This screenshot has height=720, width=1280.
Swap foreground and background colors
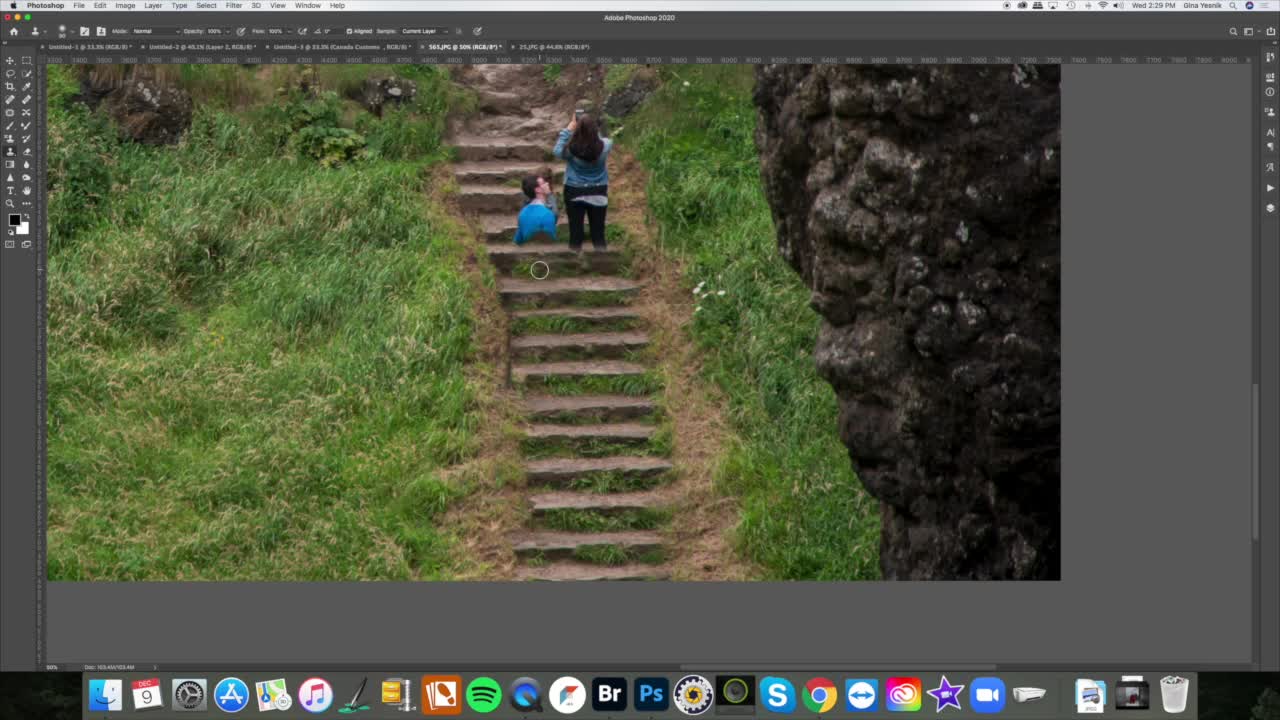26,214
